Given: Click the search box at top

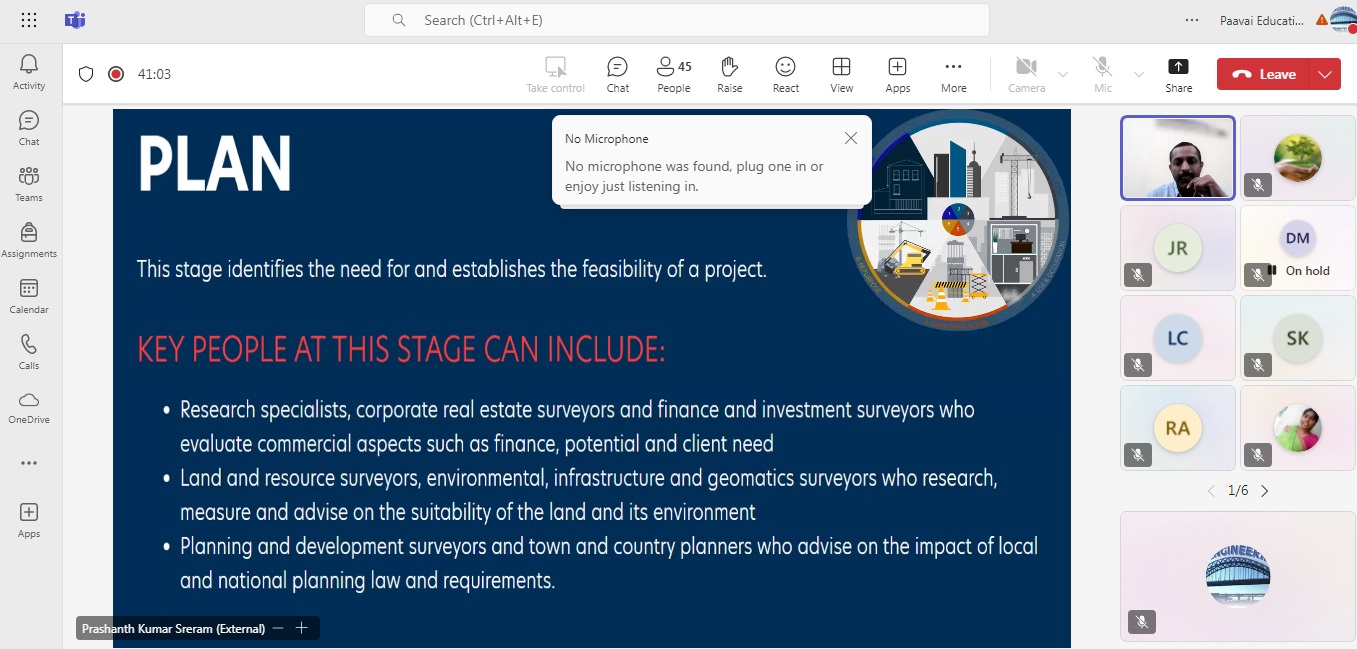Looking at the screenshot, I should (676, 20).
